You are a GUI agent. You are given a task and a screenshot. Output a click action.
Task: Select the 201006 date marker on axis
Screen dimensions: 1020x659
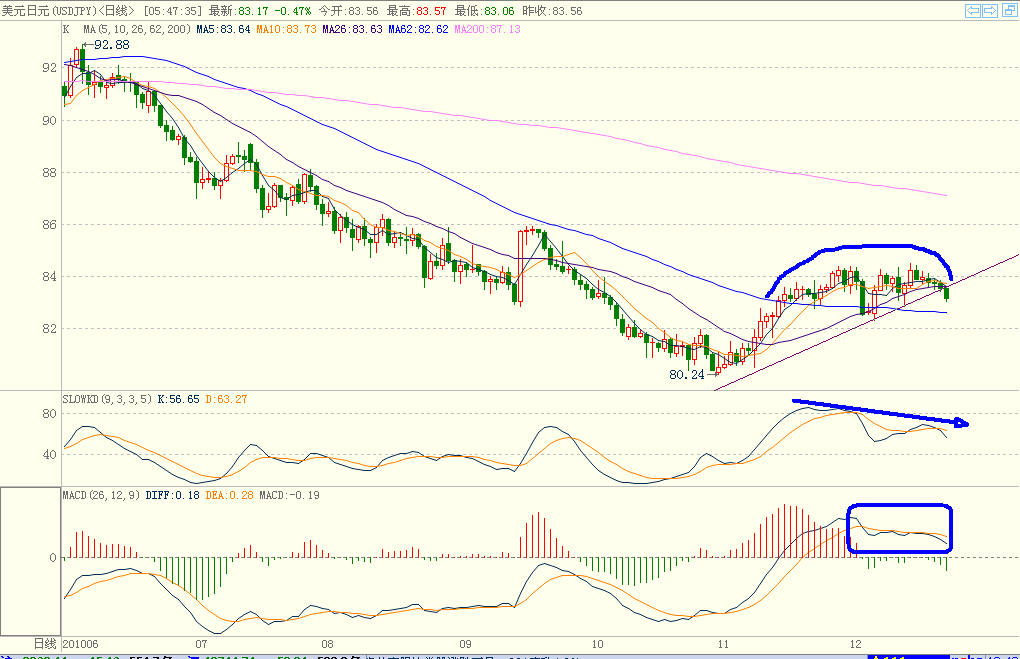[x=81, y=644]
